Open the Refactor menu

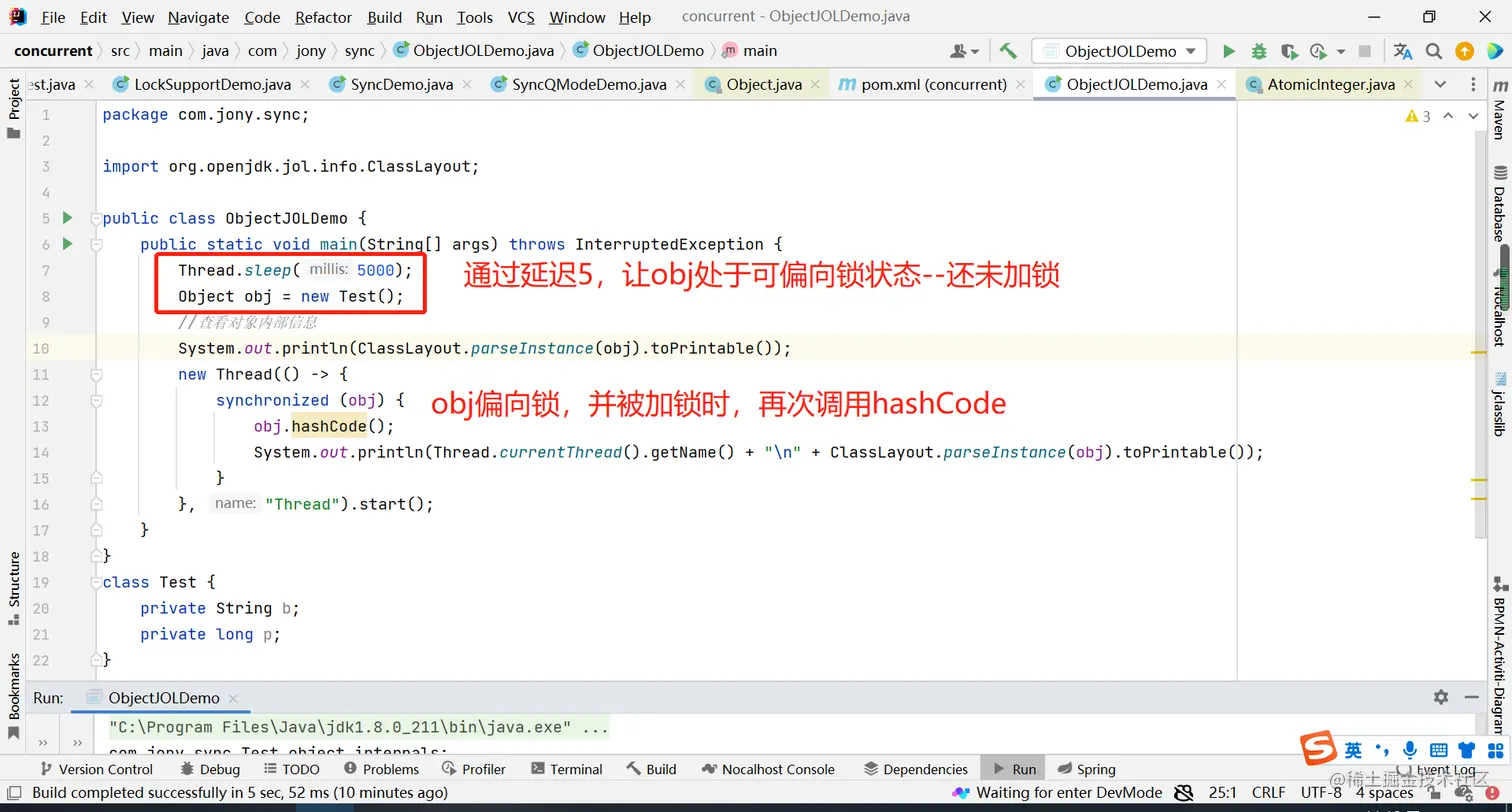click(323, 17)
